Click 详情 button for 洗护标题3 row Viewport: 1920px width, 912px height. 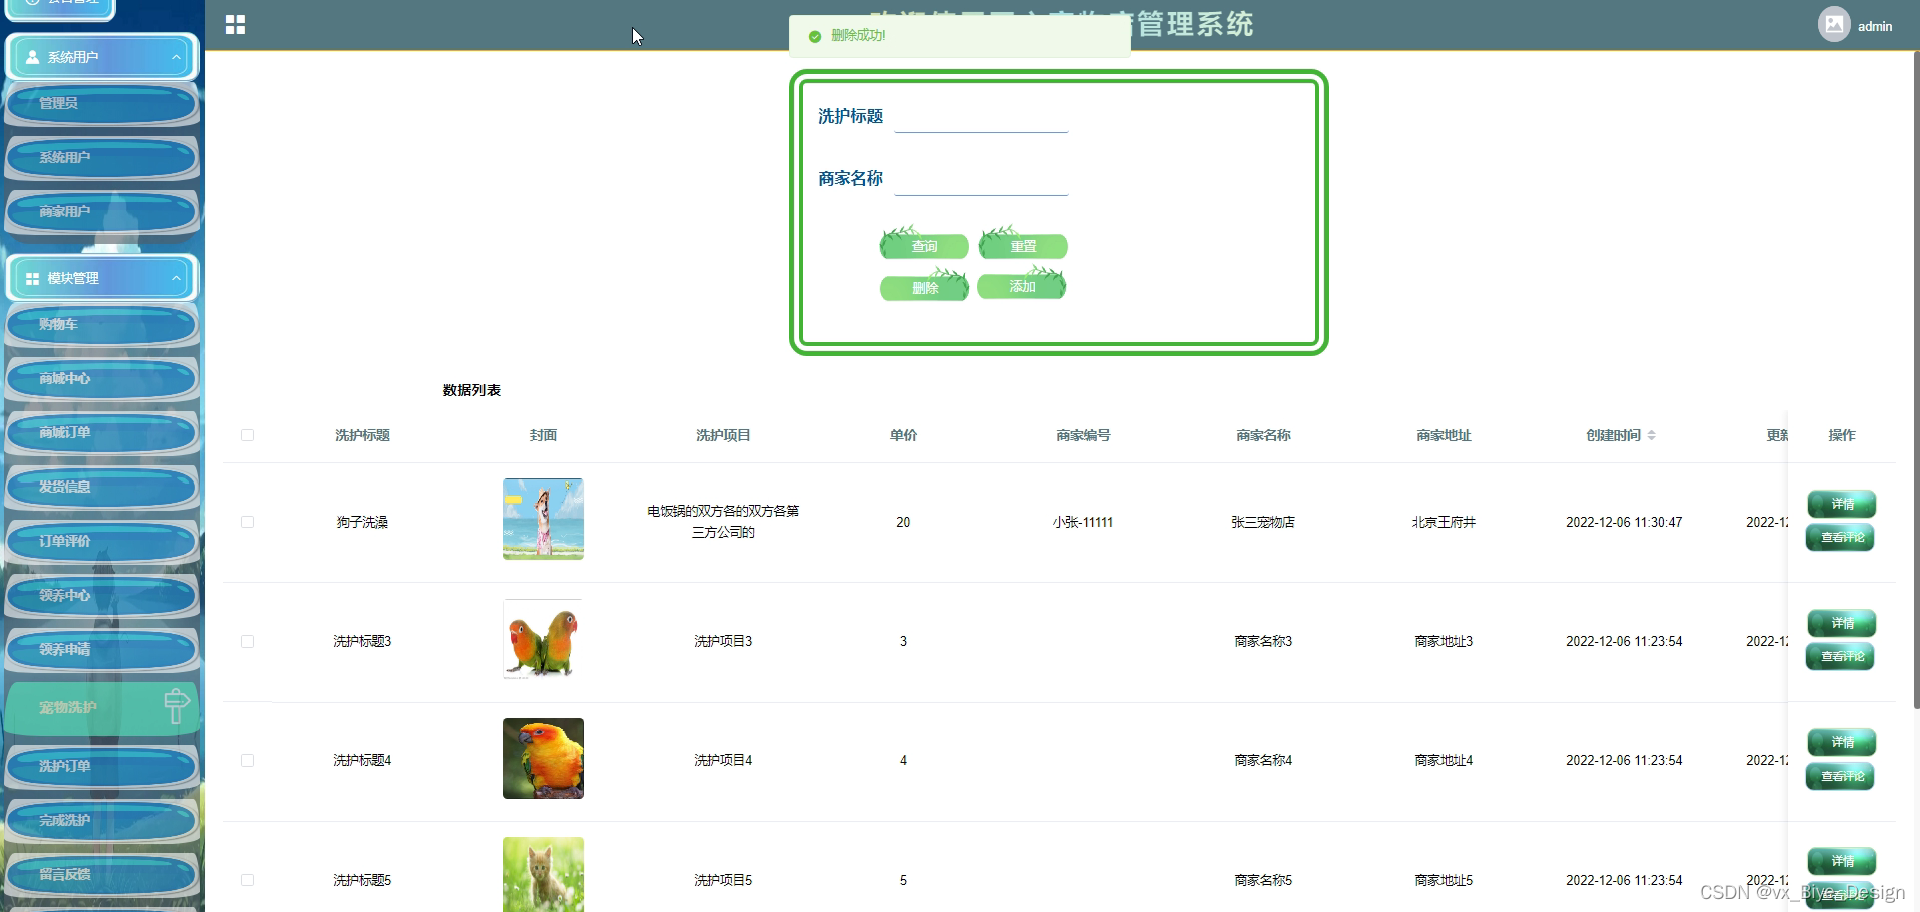coord(1842,623)
